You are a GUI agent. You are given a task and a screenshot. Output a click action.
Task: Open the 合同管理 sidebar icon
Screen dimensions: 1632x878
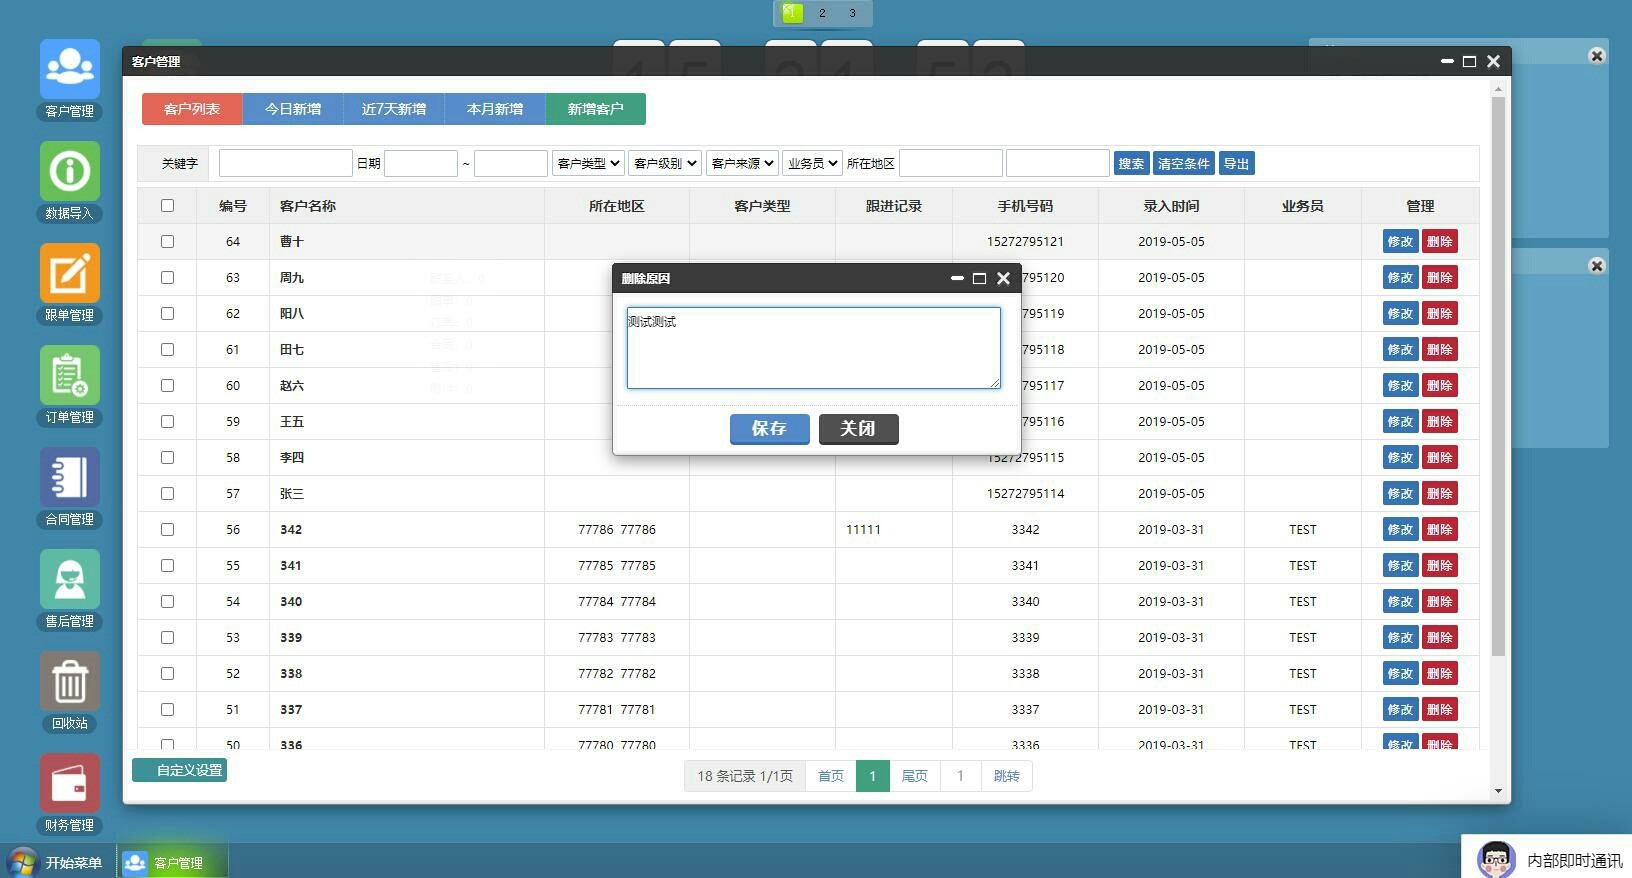[x=70, y=478]
